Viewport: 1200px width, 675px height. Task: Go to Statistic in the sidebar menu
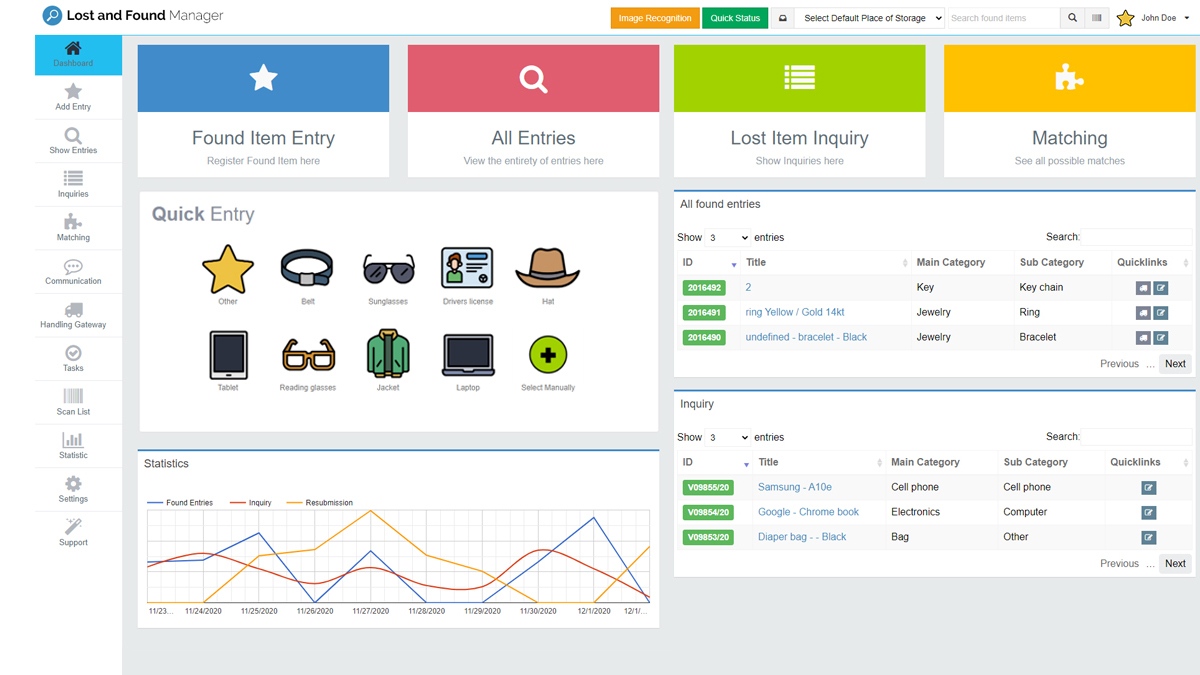(73, 446)
